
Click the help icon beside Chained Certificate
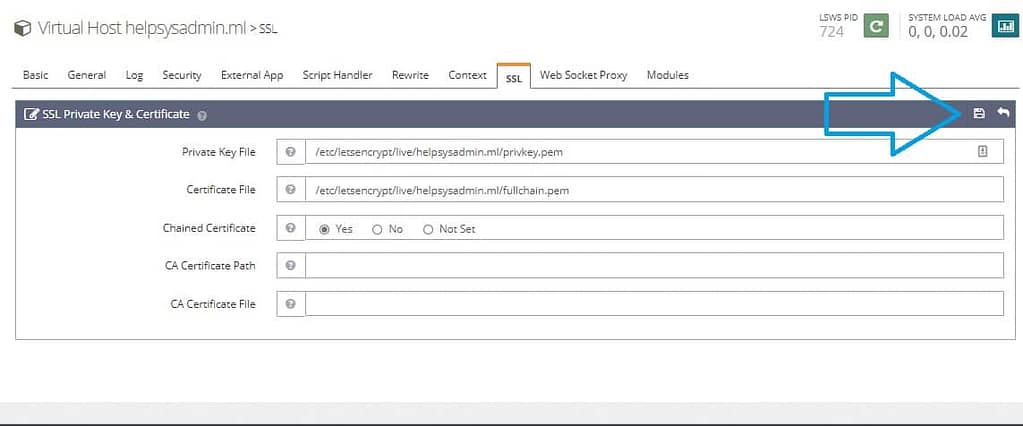coord(291,228)
